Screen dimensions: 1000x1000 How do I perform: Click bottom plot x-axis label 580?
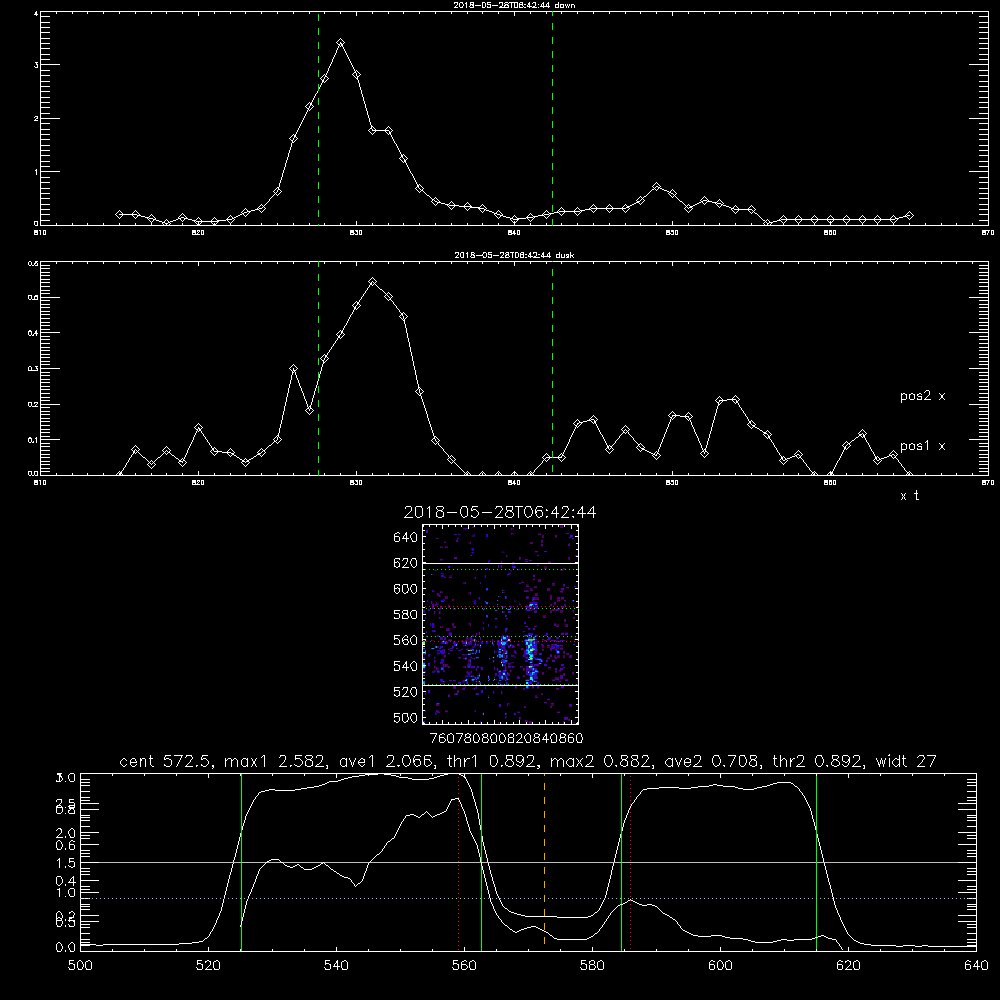pos(592,966)
